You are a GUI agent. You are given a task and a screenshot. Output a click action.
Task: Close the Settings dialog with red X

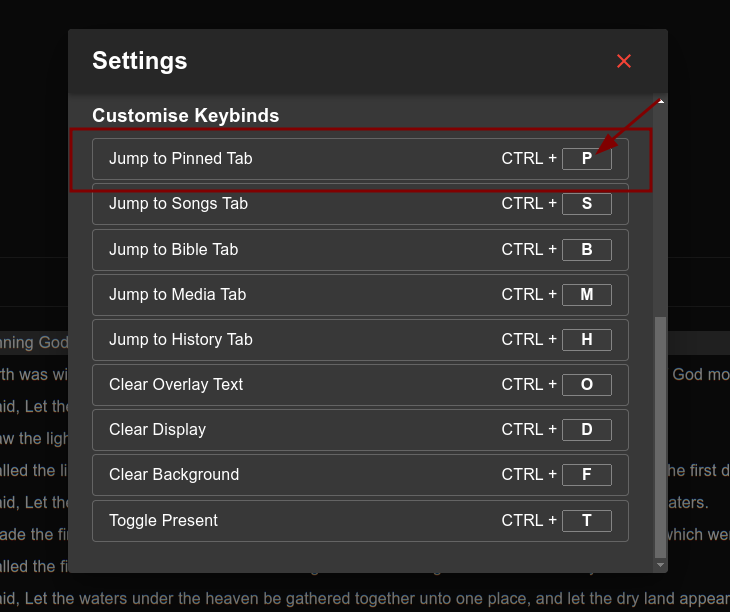(624, 62)
